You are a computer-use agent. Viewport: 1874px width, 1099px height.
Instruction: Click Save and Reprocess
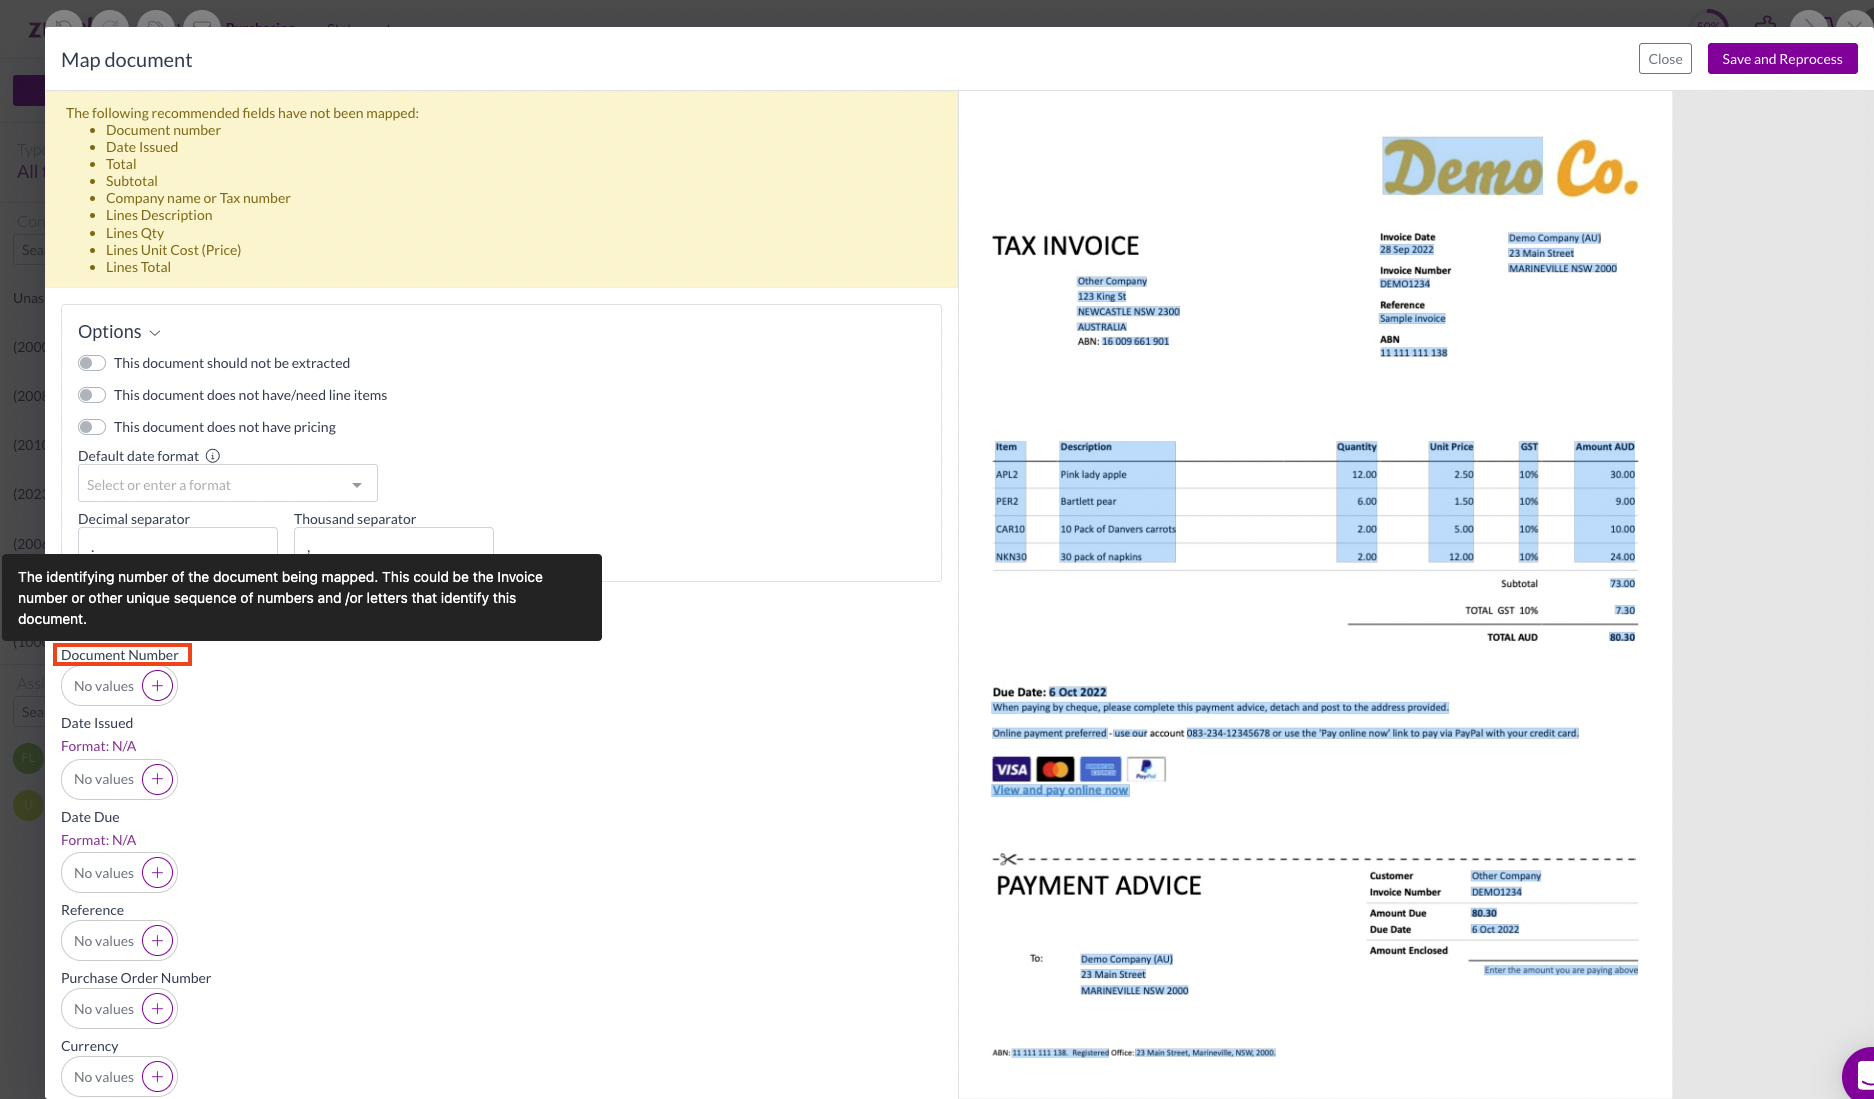1782,59
